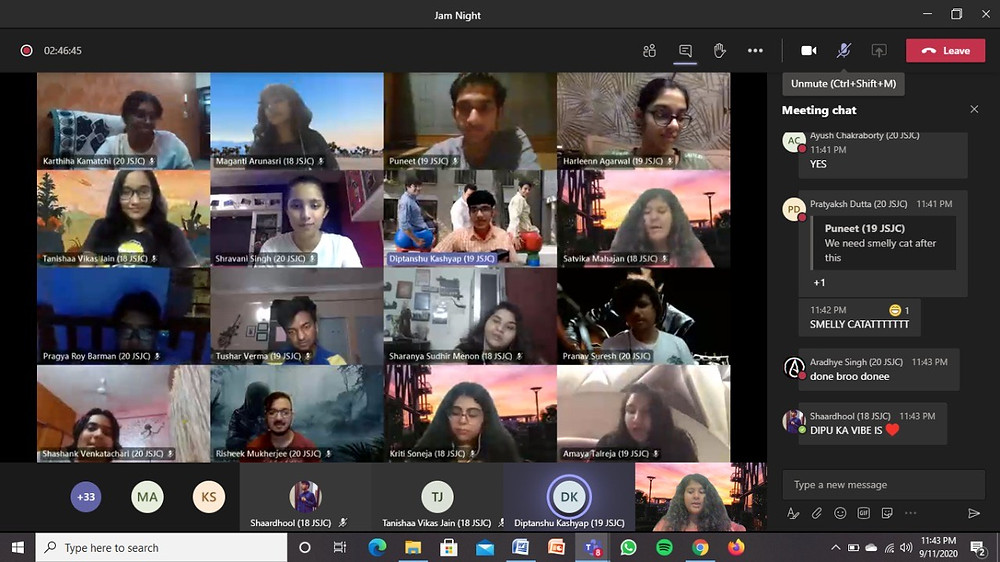Open WhatsApp from taskbar
The width and height of the screenshot is (1000, 562).
(x=628, y=547)
